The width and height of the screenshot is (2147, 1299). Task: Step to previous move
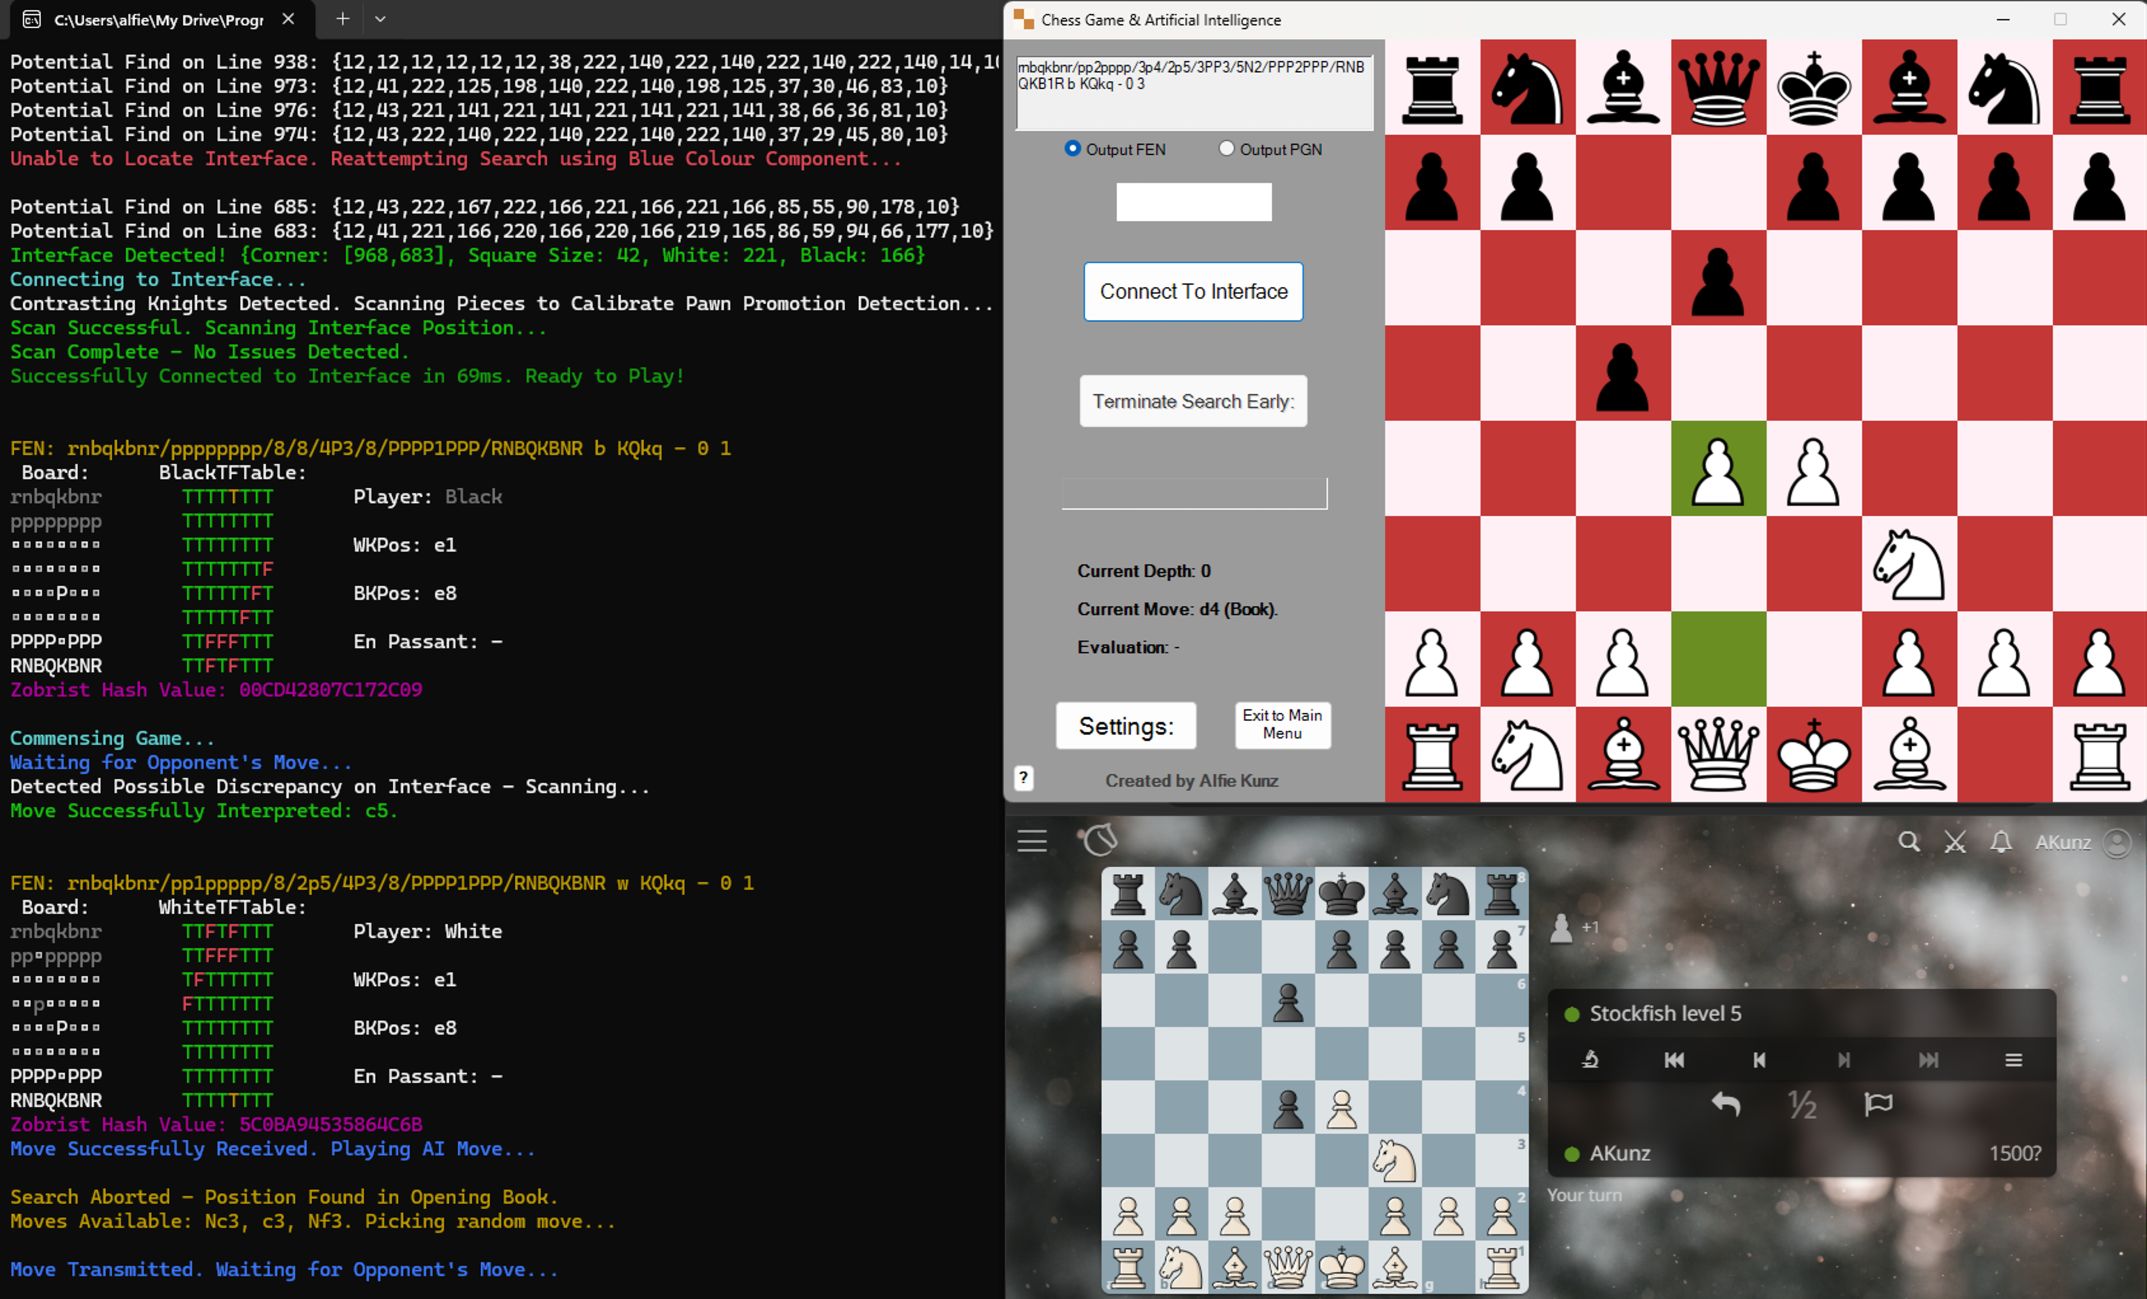coord(1759,1060)
